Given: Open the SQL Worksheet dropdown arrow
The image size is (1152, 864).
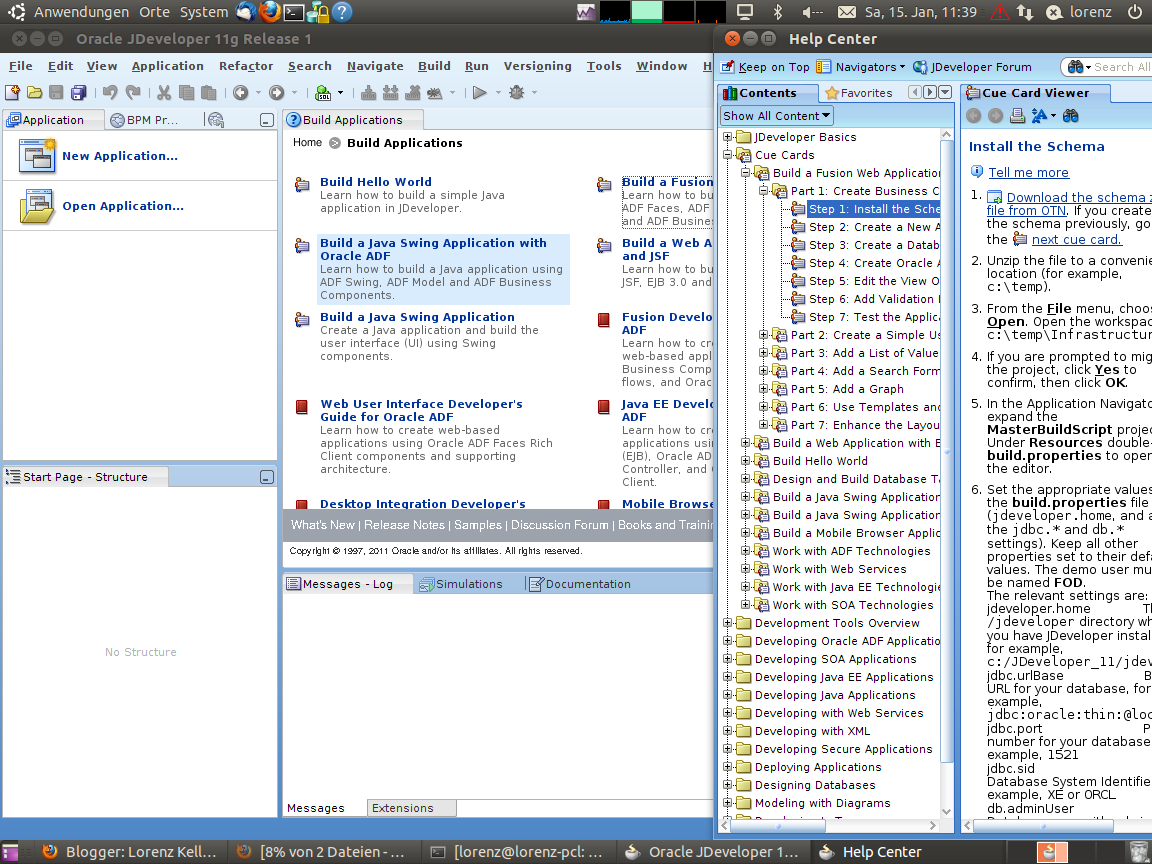Looking at the screenshot, I should (x=340, y=93).
